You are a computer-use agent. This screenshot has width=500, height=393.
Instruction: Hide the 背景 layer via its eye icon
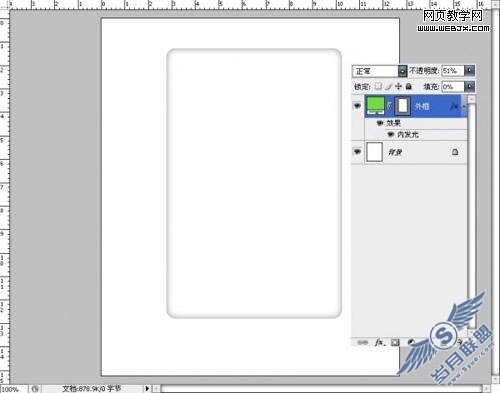[x=357, y=152]
